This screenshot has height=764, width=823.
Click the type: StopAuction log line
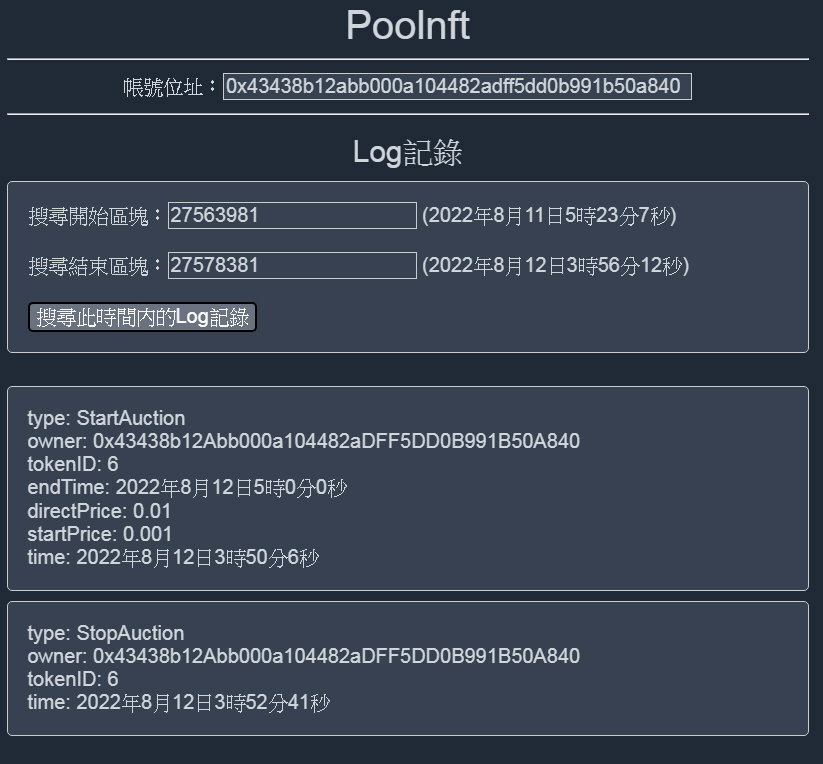coord(105,633)
